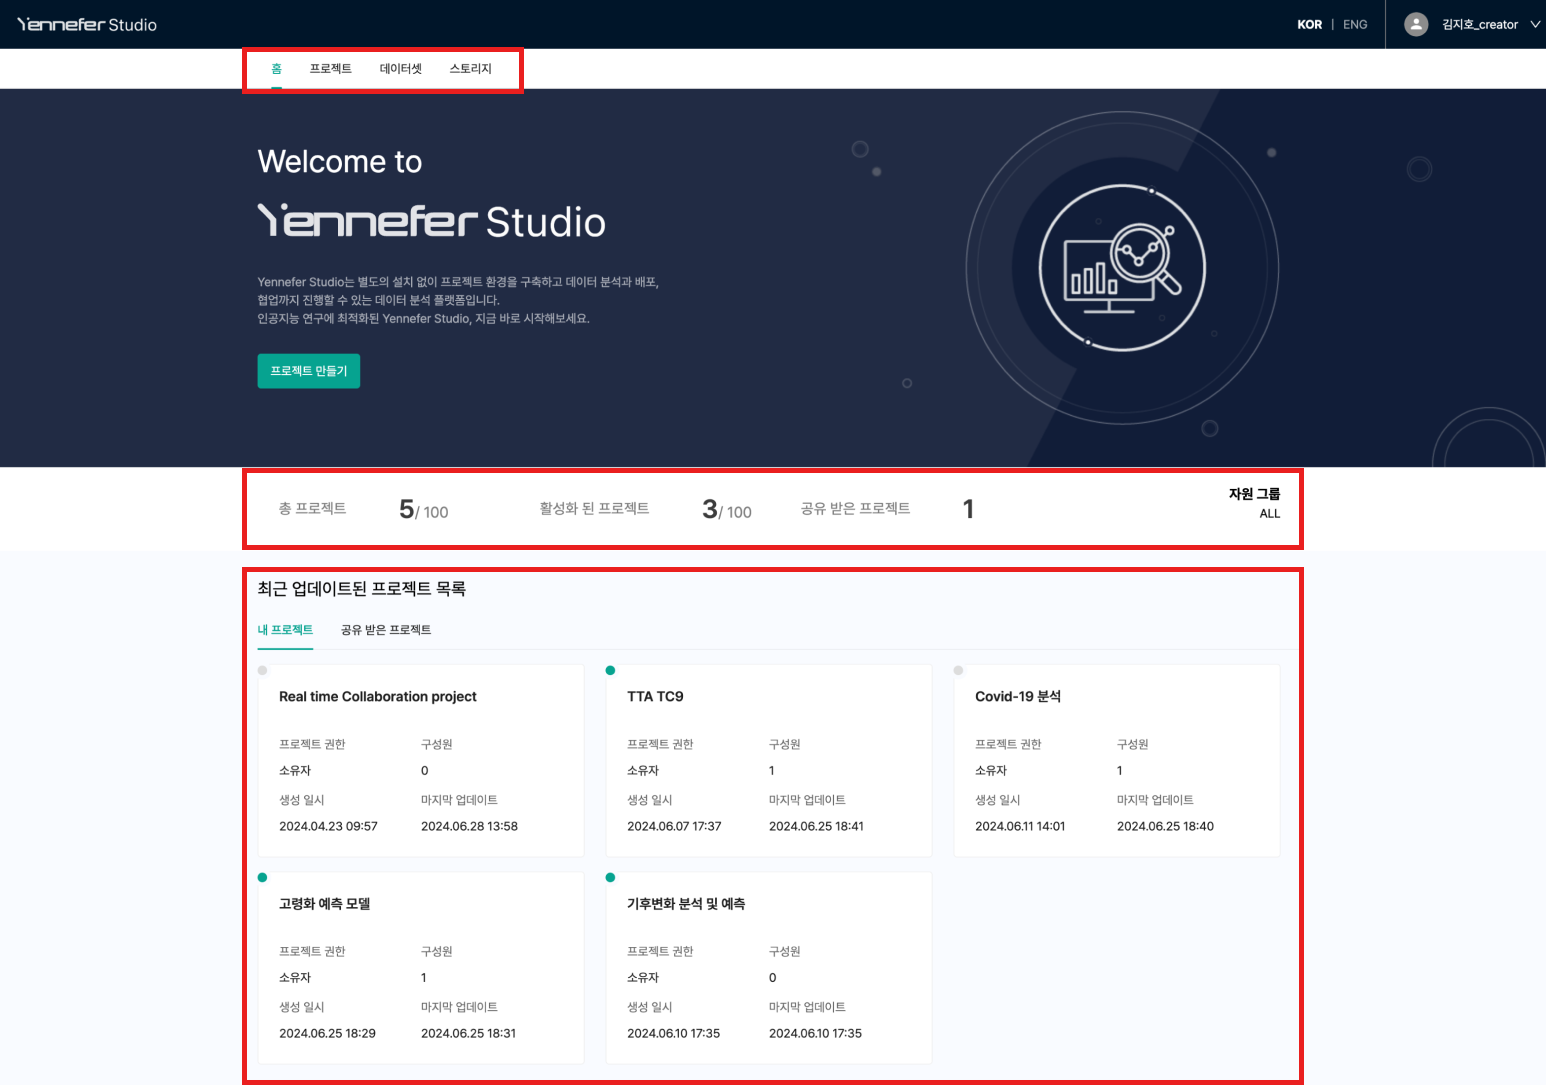Switch language to ENG
This screenshot has height=1085, width=1546.
pos(1355,24)
